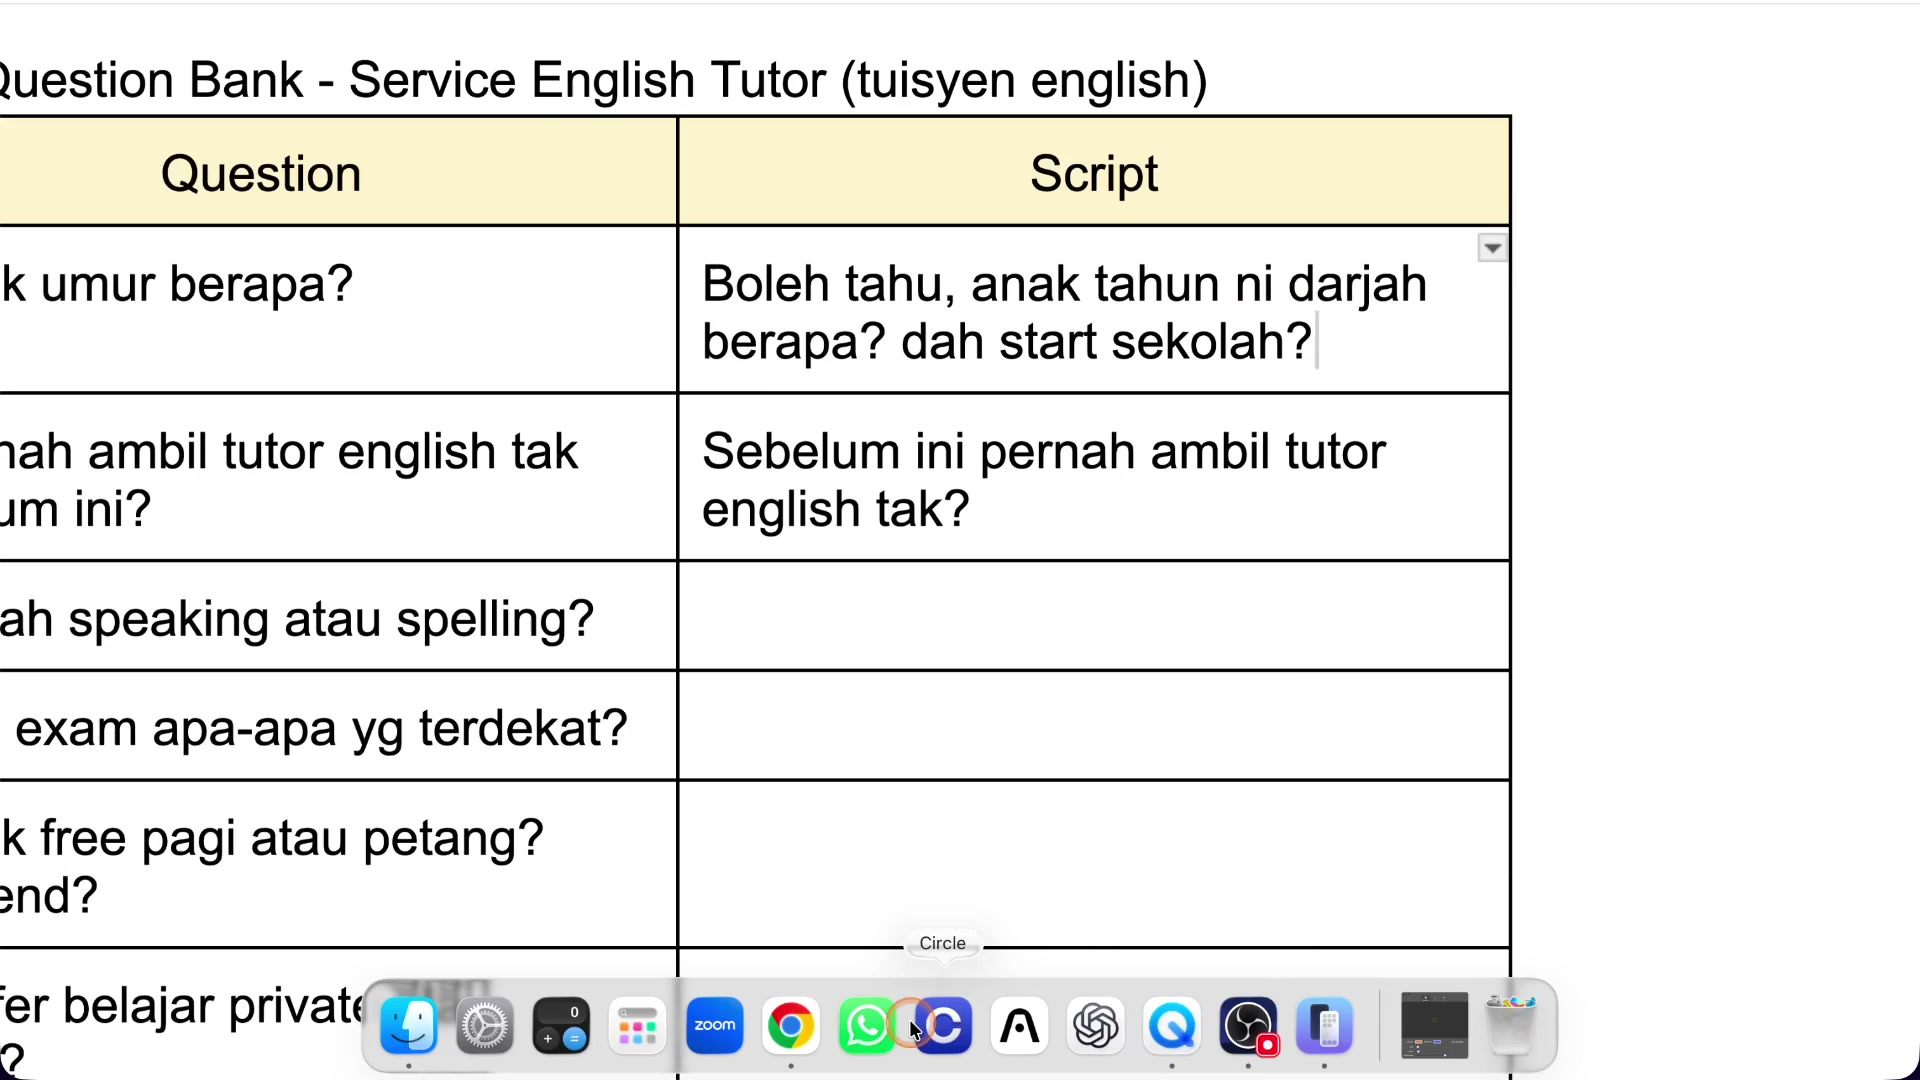The width and height of the screenshot is (1920, 1080).
Task: Click the 'free pagi atau petang?' question cell
Action: point(338,865)
